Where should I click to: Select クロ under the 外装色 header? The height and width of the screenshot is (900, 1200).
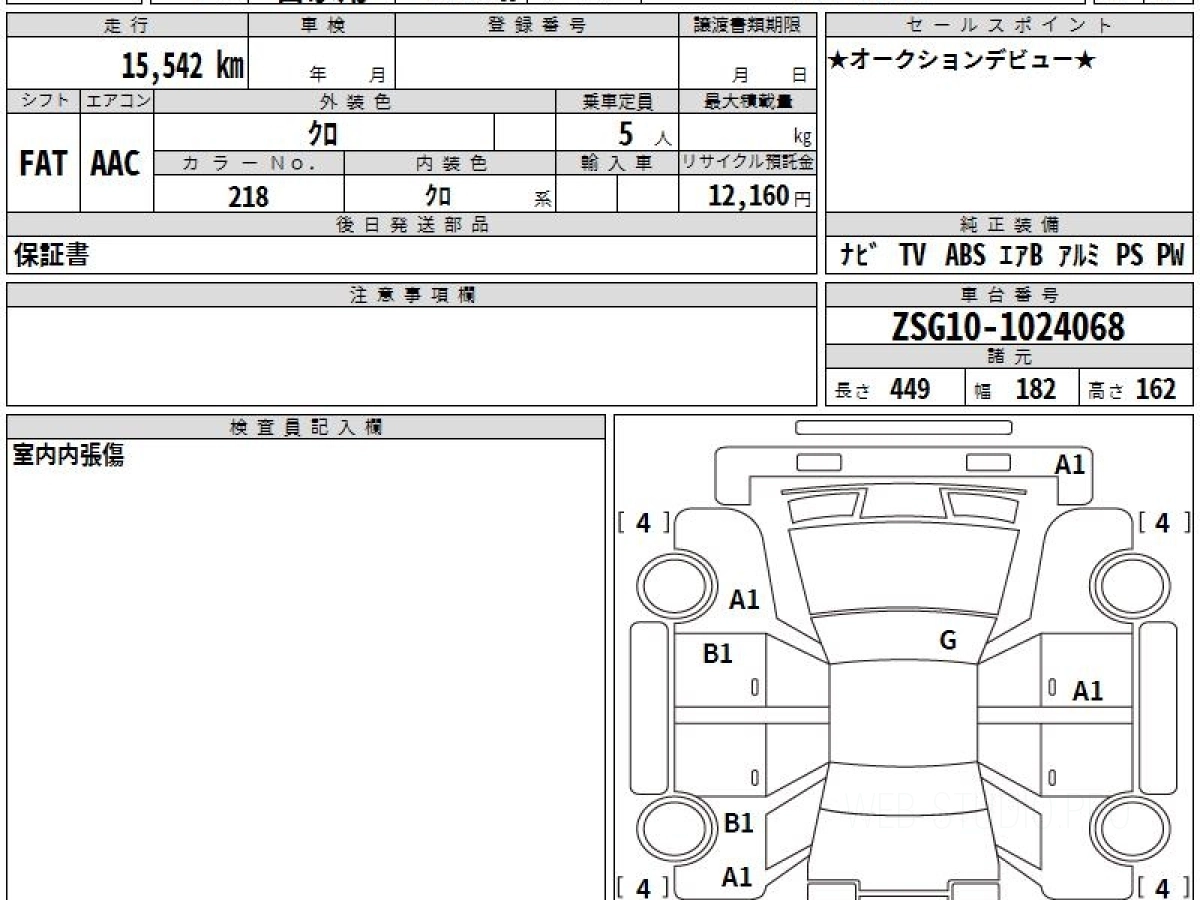click(x=323, y=132)
